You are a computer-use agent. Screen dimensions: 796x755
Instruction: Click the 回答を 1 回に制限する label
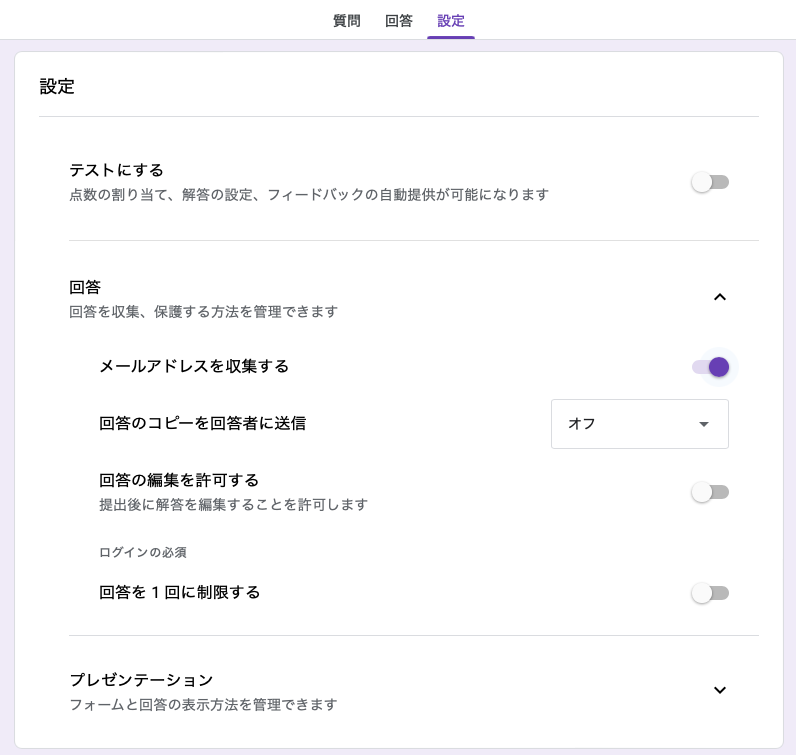pos(180,592)
